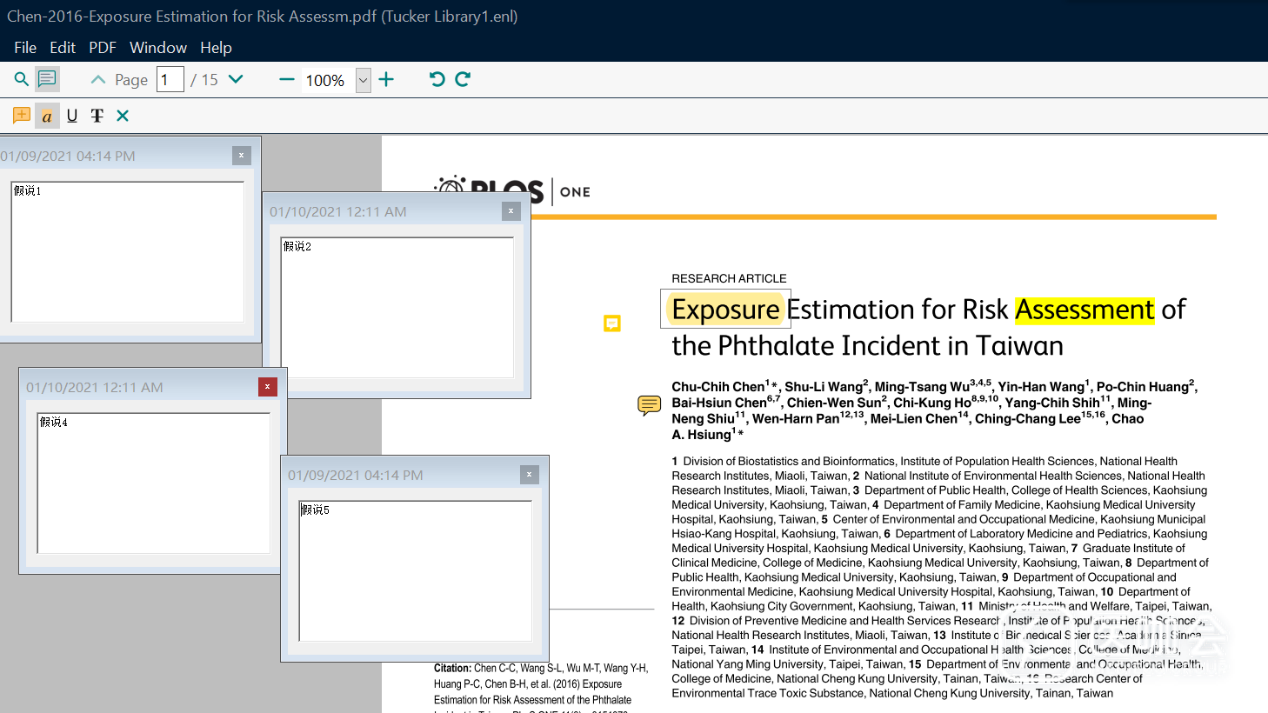Click the teal X annotation tool
The image size is (1268, 713).
123,116
